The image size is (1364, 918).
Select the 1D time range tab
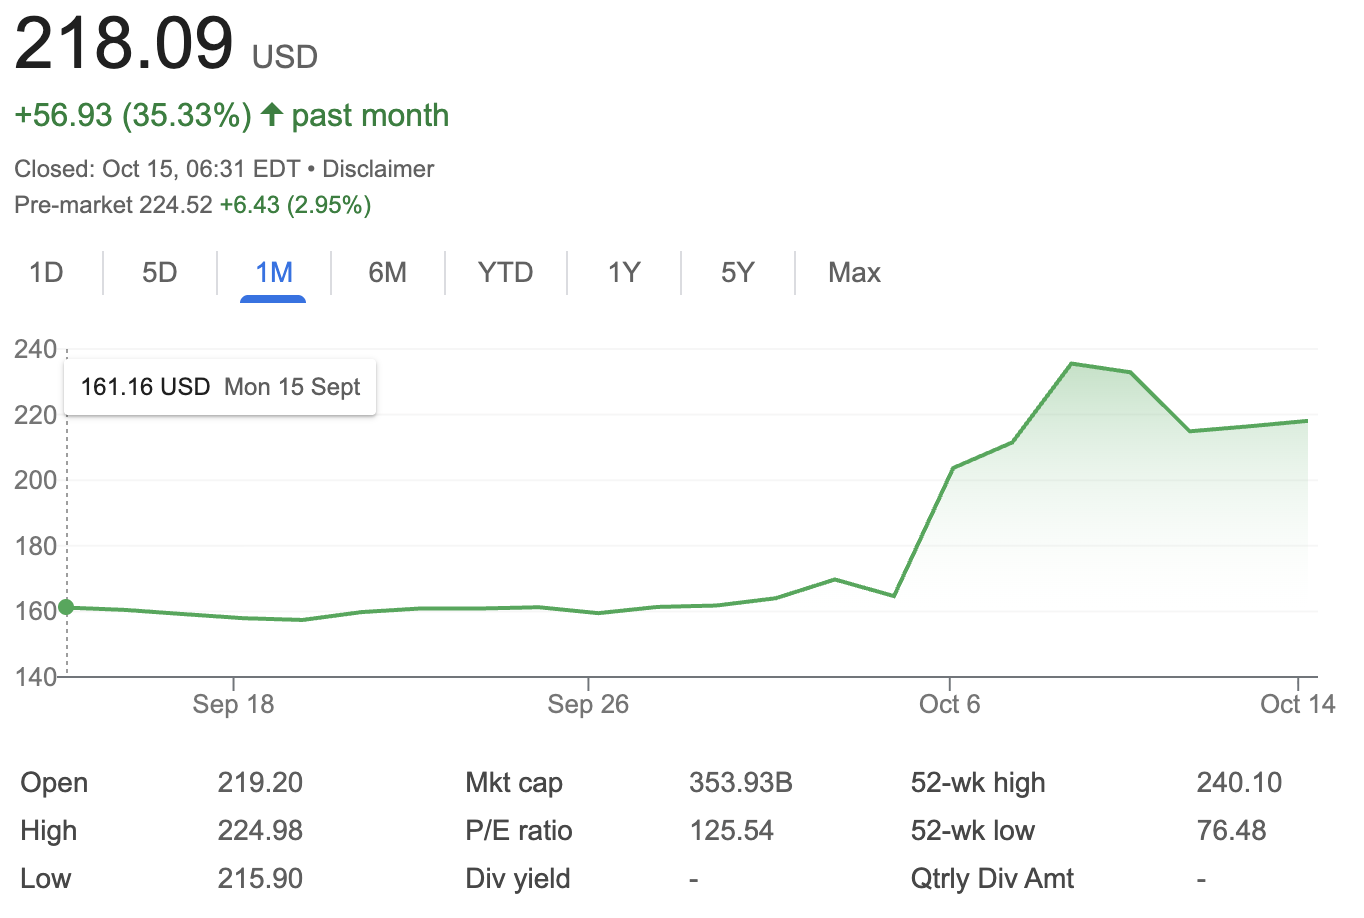(46, 272)
